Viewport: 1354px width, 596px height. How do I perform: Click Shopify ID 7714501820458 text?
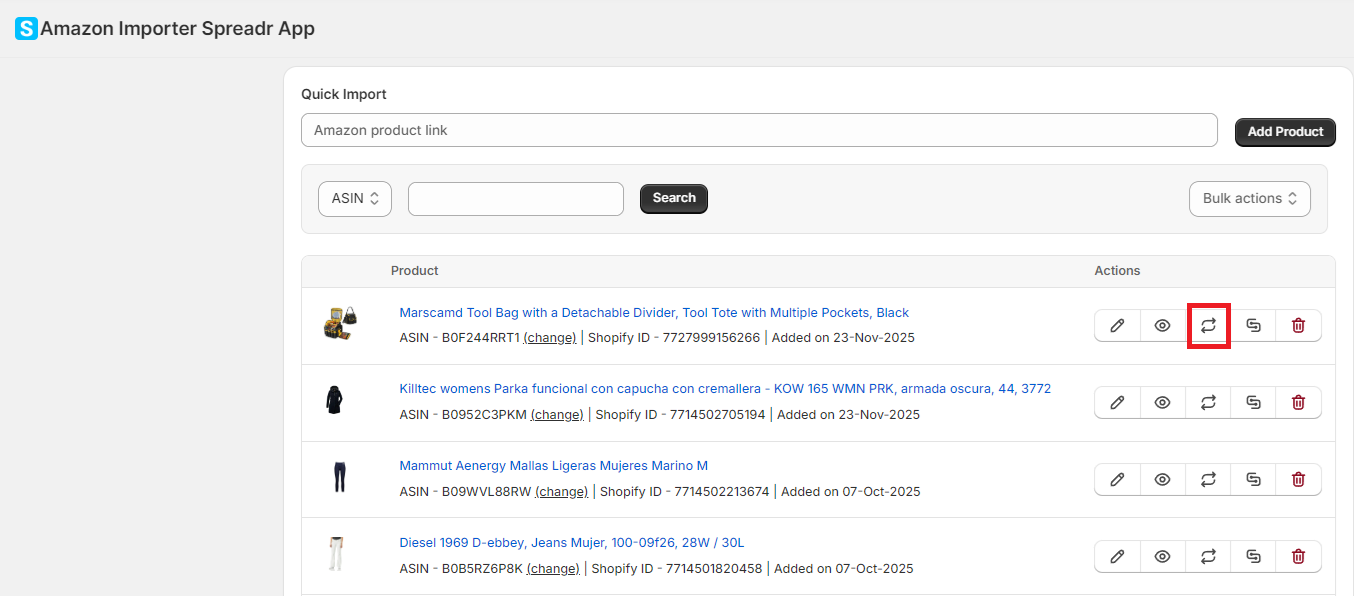(677, 569)
